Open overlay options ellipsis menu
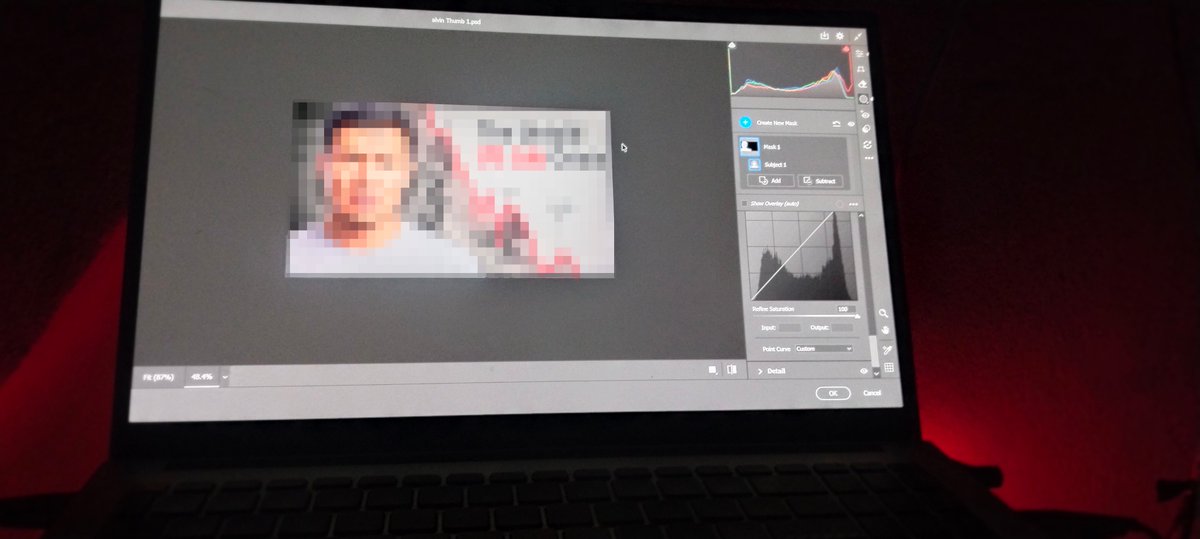This screenshot has width=1200, height=539. click(x=853, y=204)
